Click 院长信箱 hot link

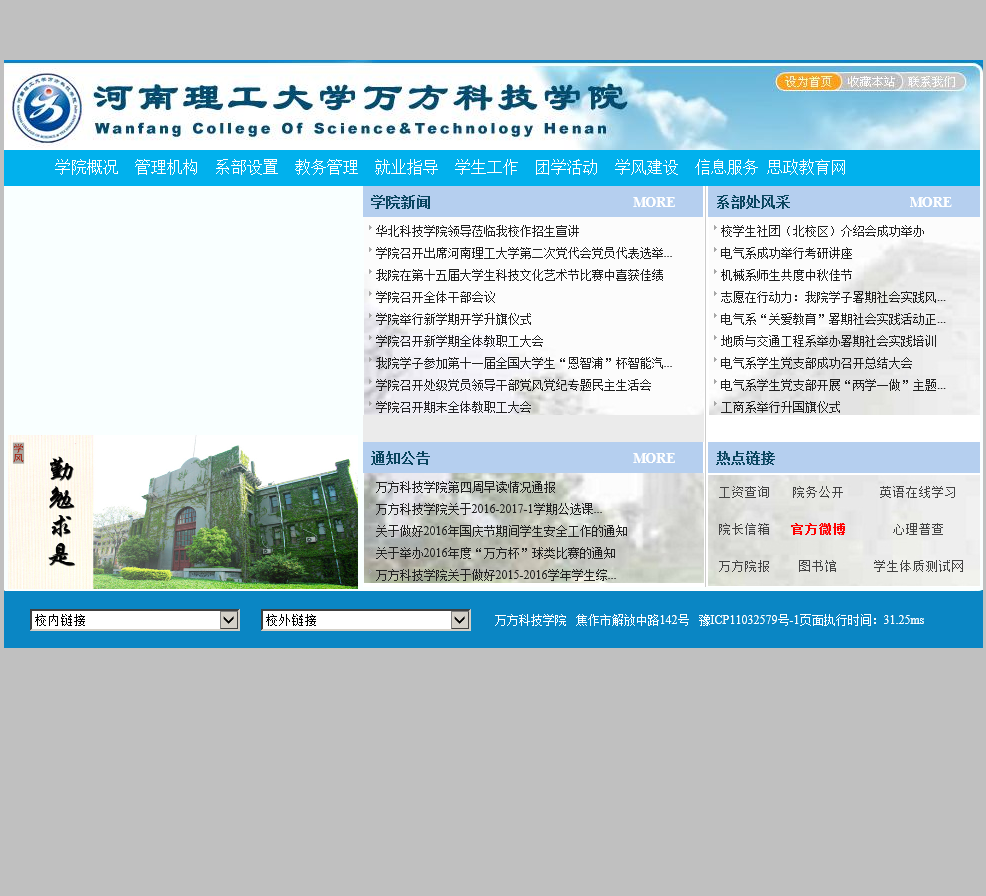(x=744, y=529)
